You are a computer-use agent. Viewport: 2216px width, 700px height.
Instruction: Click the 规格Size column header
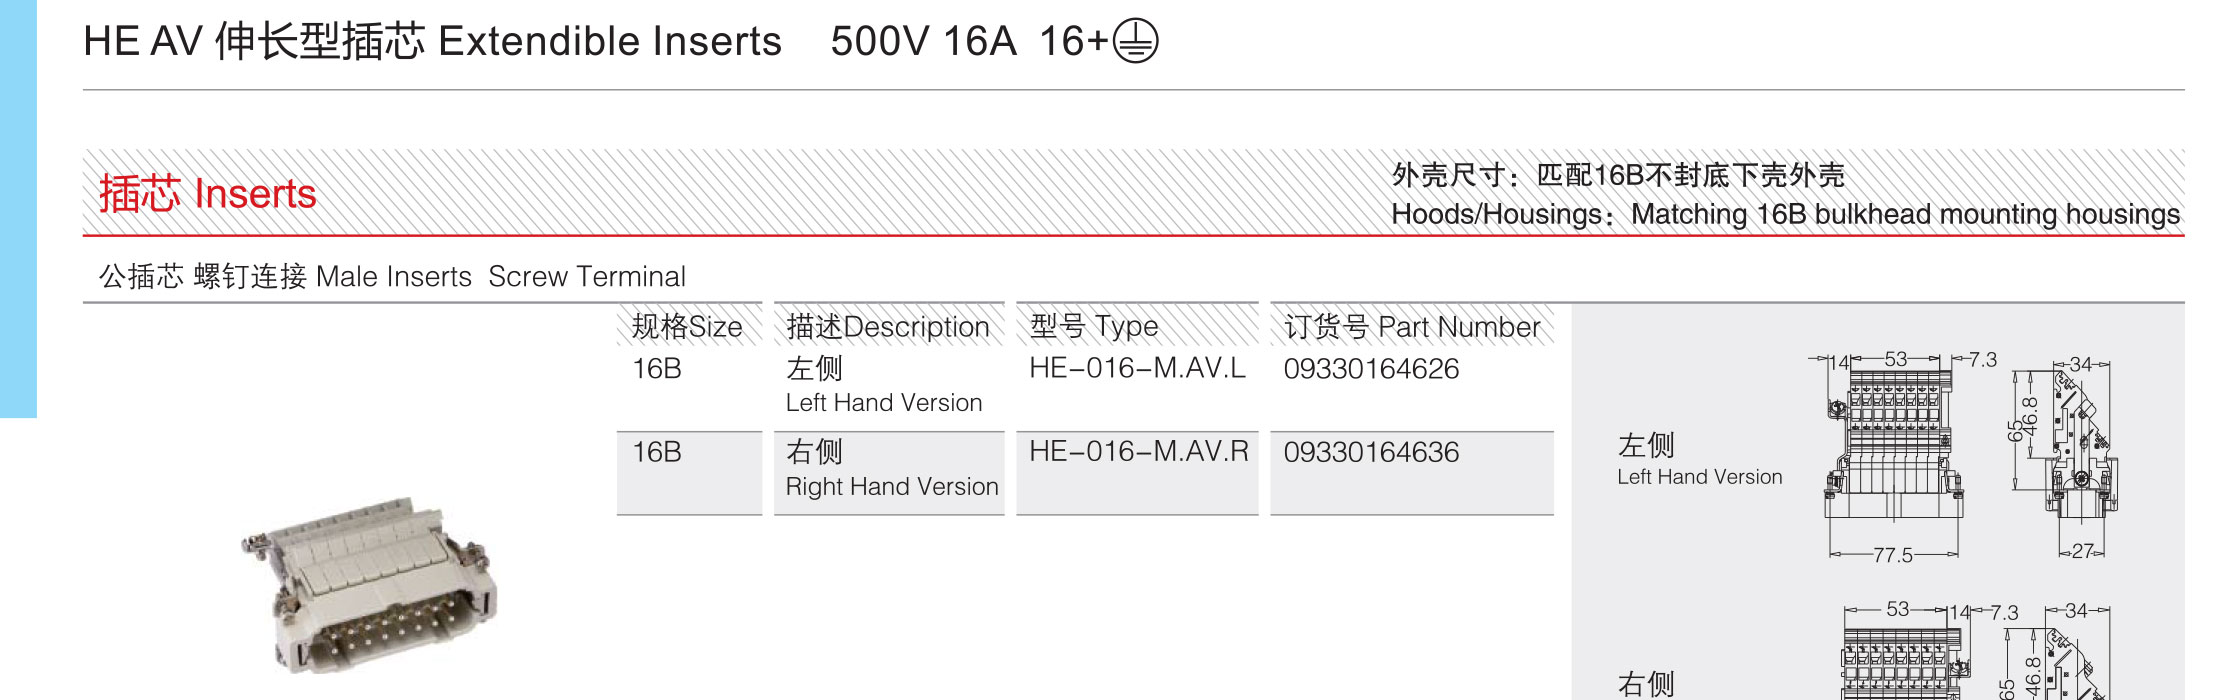(689, 326)
